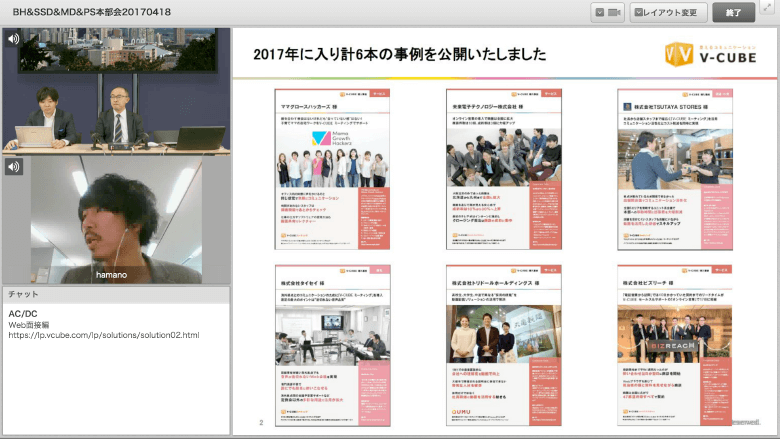This screenshot has width=780, height=439.
Task: Click the チャット chat panel header
Action: click(116, 294)
